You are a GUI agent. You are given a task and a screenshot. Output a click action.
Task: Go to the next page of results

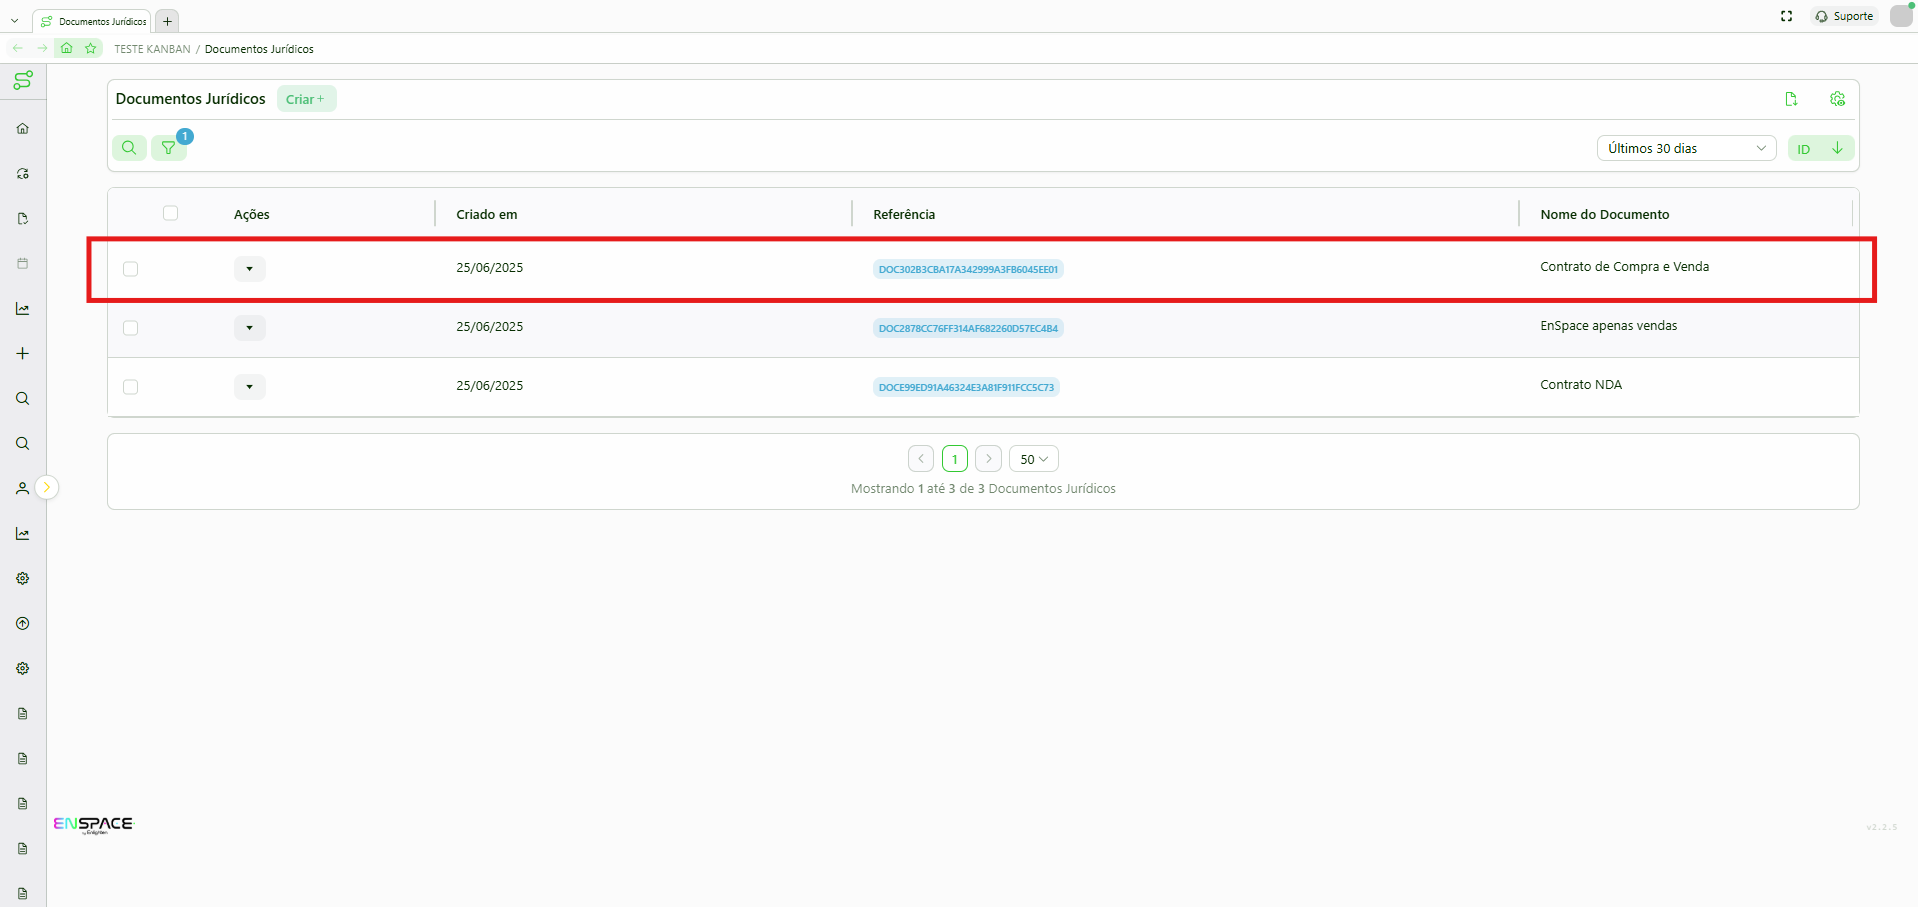(988, 459)
